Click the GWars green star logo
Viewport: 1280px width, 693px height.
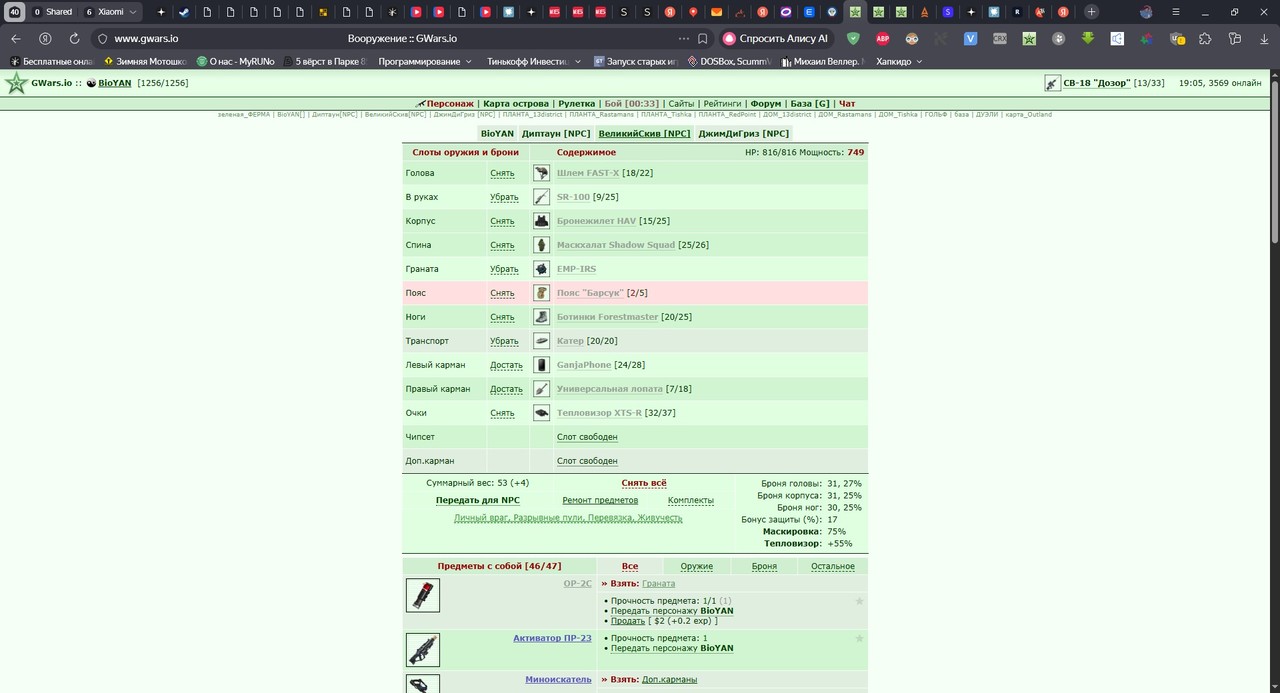(x=16, y=83)
